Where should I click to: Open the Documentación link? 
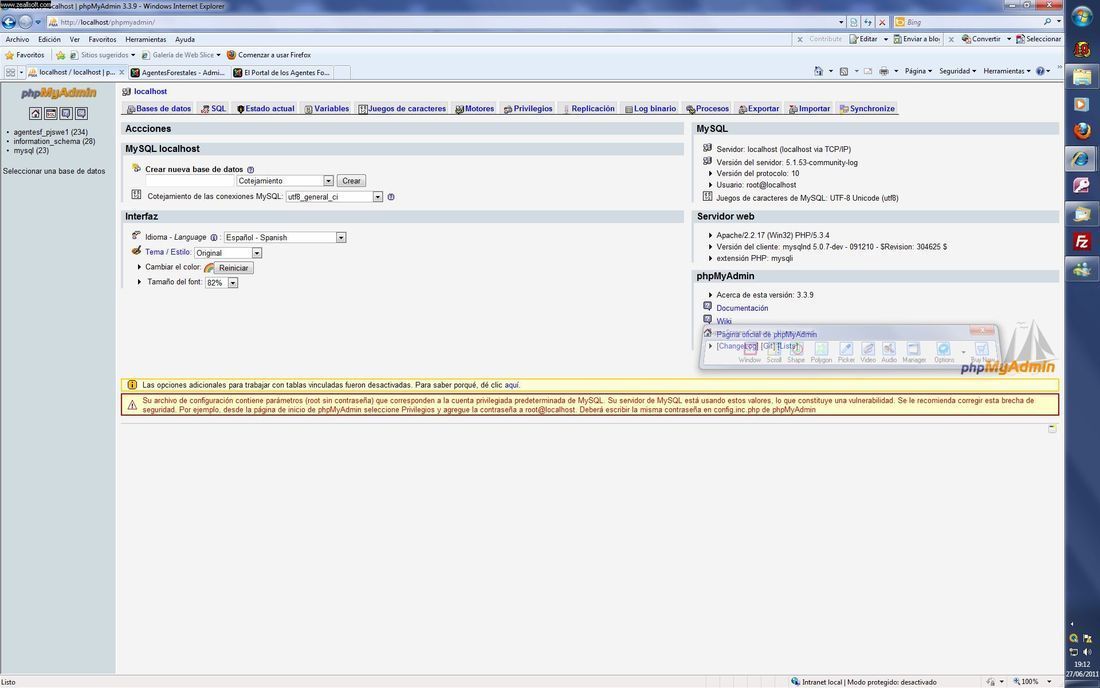coord(742,309)
